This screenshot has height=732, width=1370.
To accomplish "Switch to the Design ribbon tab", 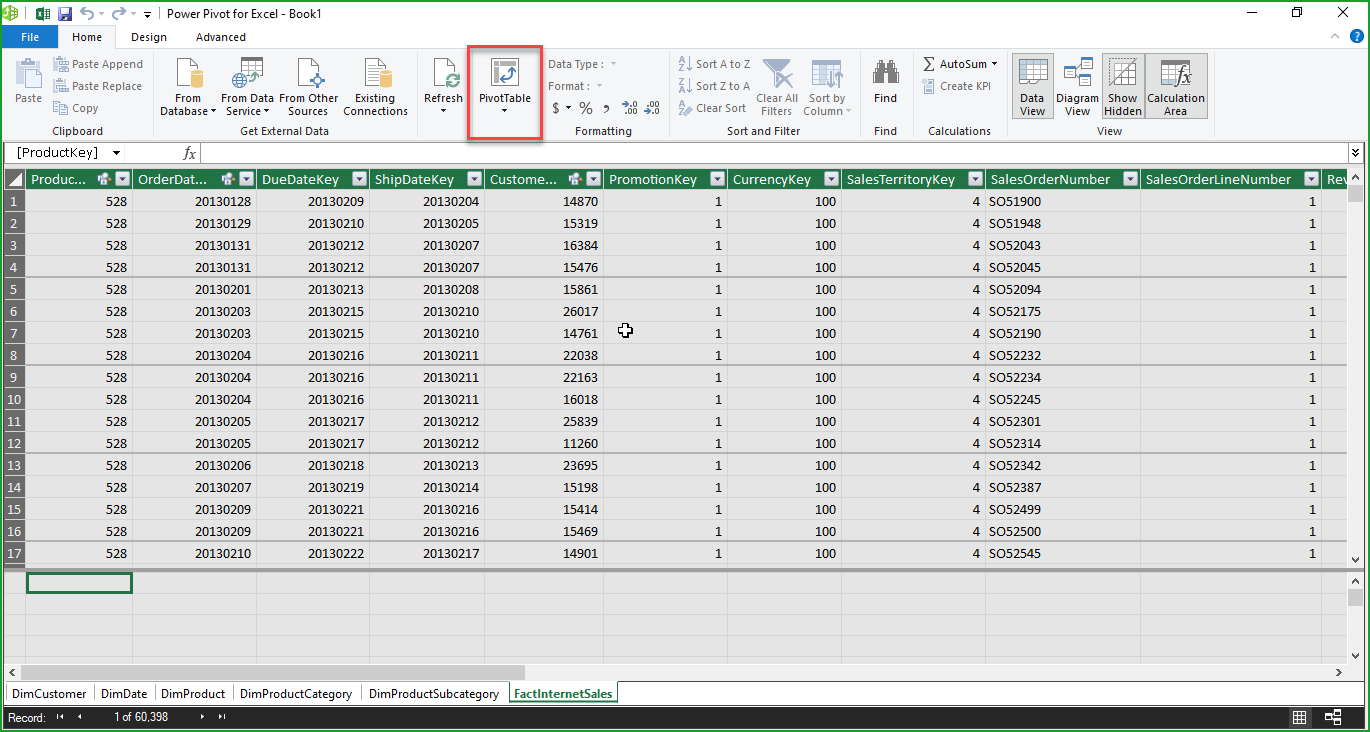I will click(x=149, y=37).
